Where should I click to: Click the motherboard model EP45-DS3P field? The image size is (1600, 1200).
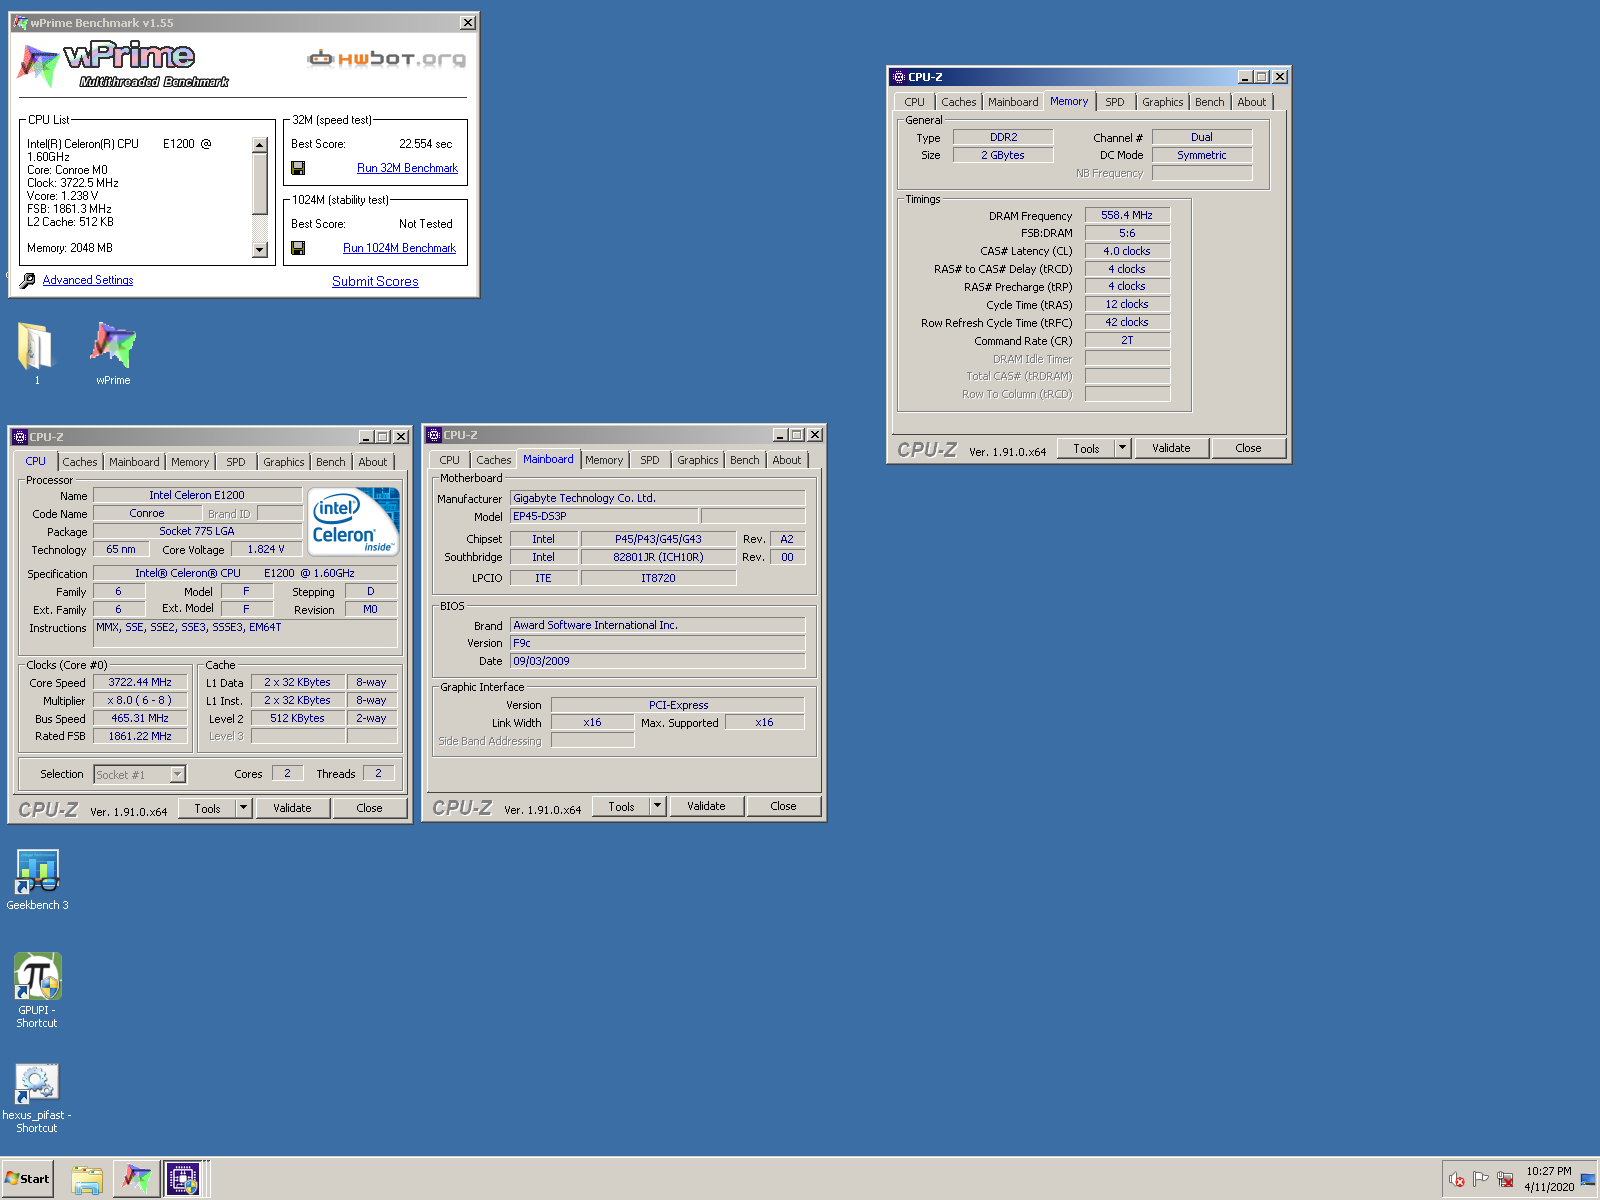coord(604,516)
